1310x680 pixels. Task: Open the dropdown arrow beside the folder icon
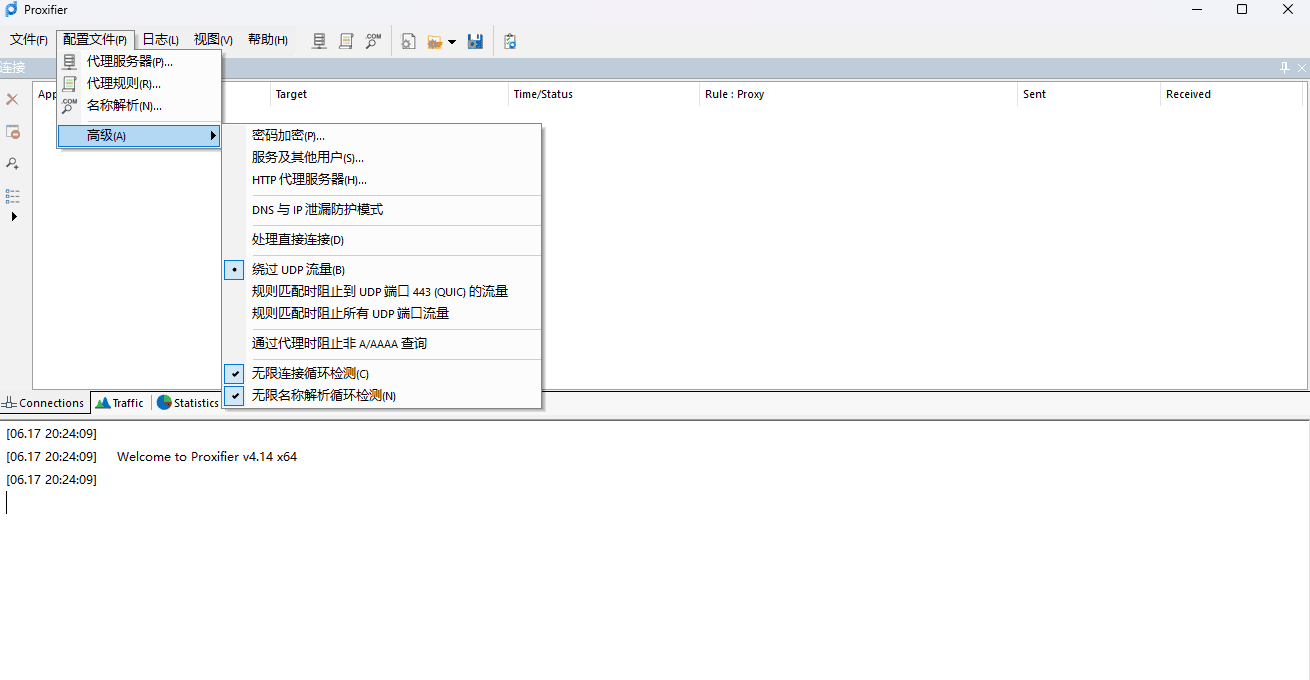coord(452,42)
